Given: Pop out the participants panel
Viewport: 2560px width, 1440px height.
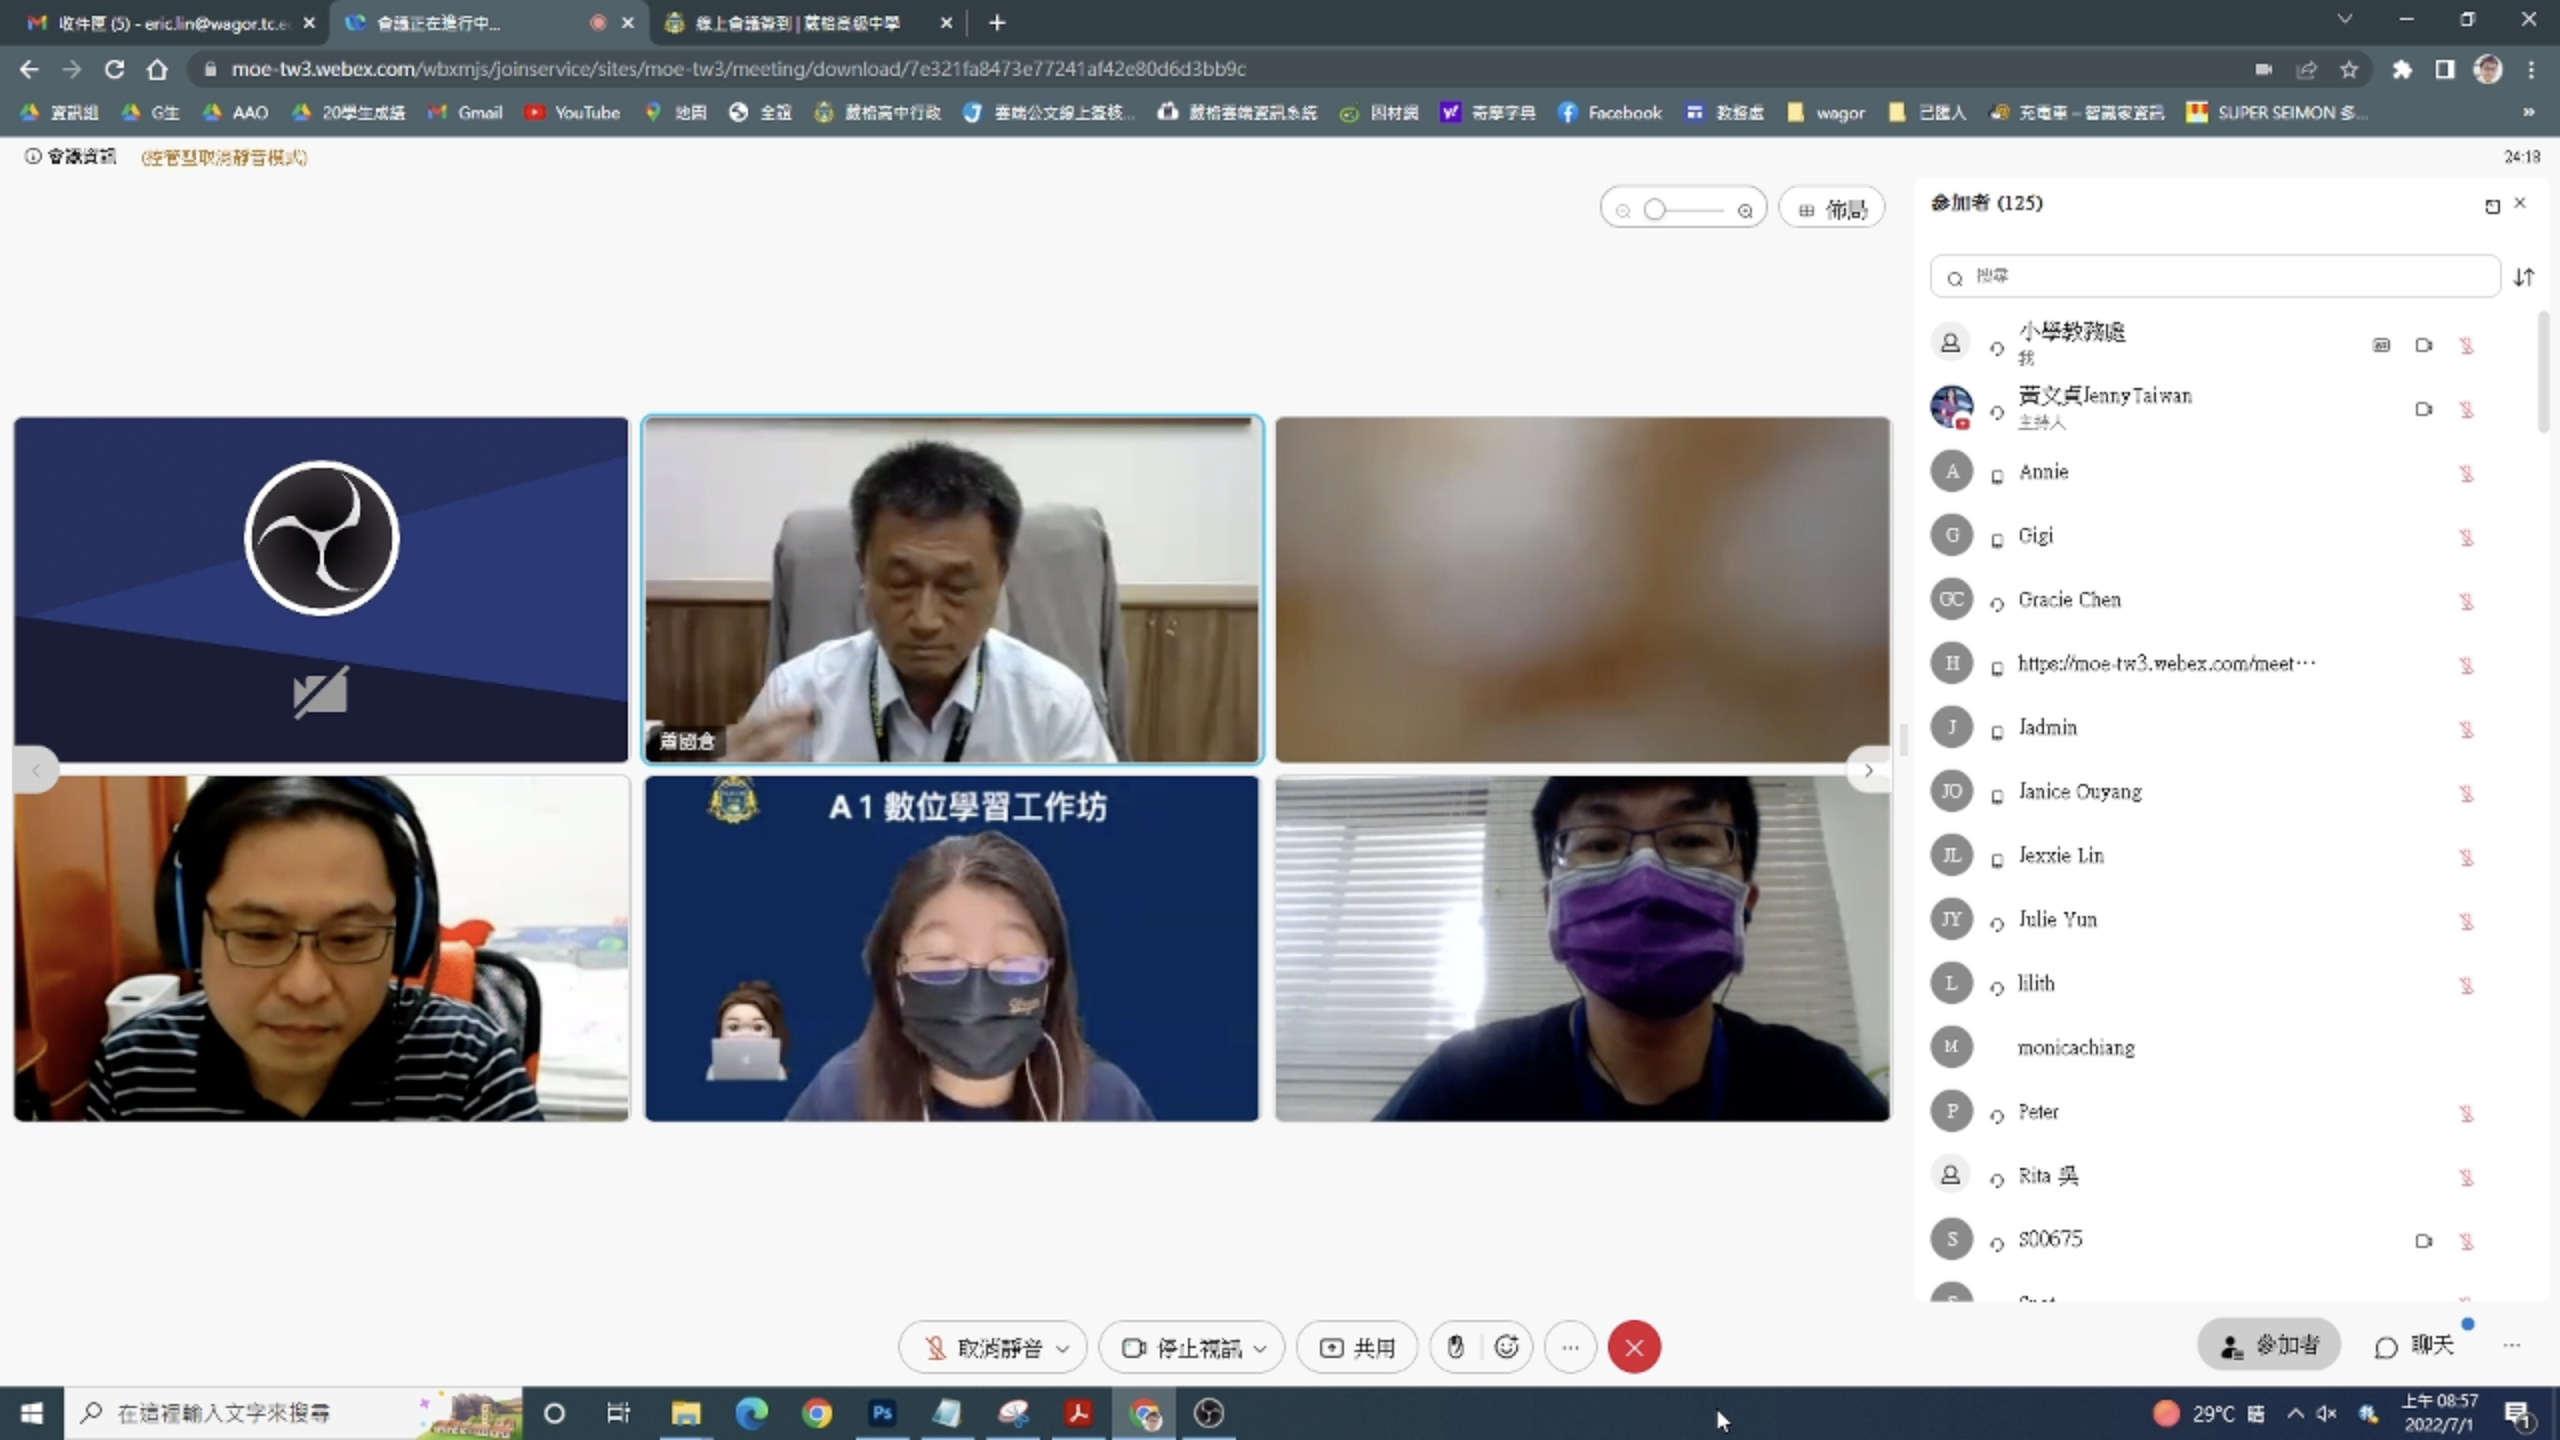Looking at the screenshot, I should 2492,205.
